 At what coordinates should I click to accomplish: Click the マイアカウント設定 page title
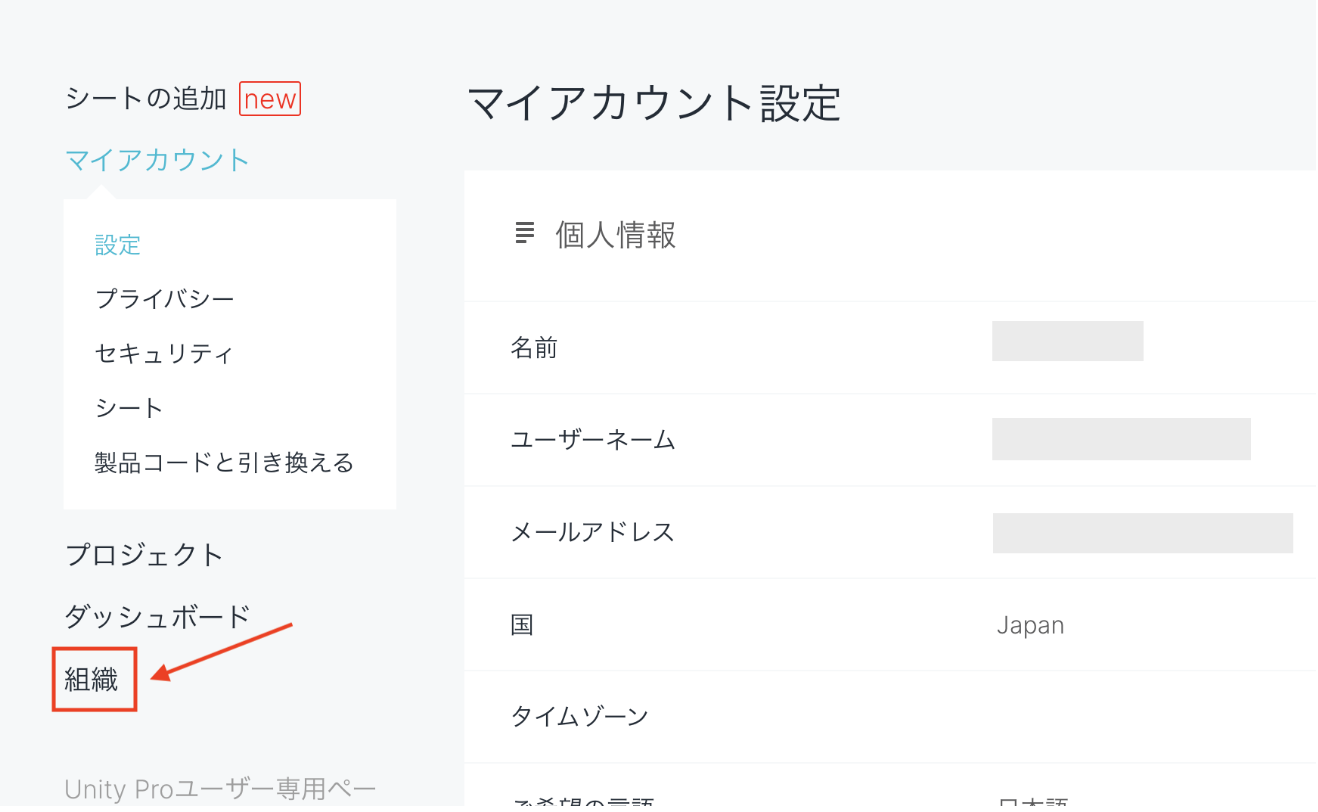coord(654,103)
